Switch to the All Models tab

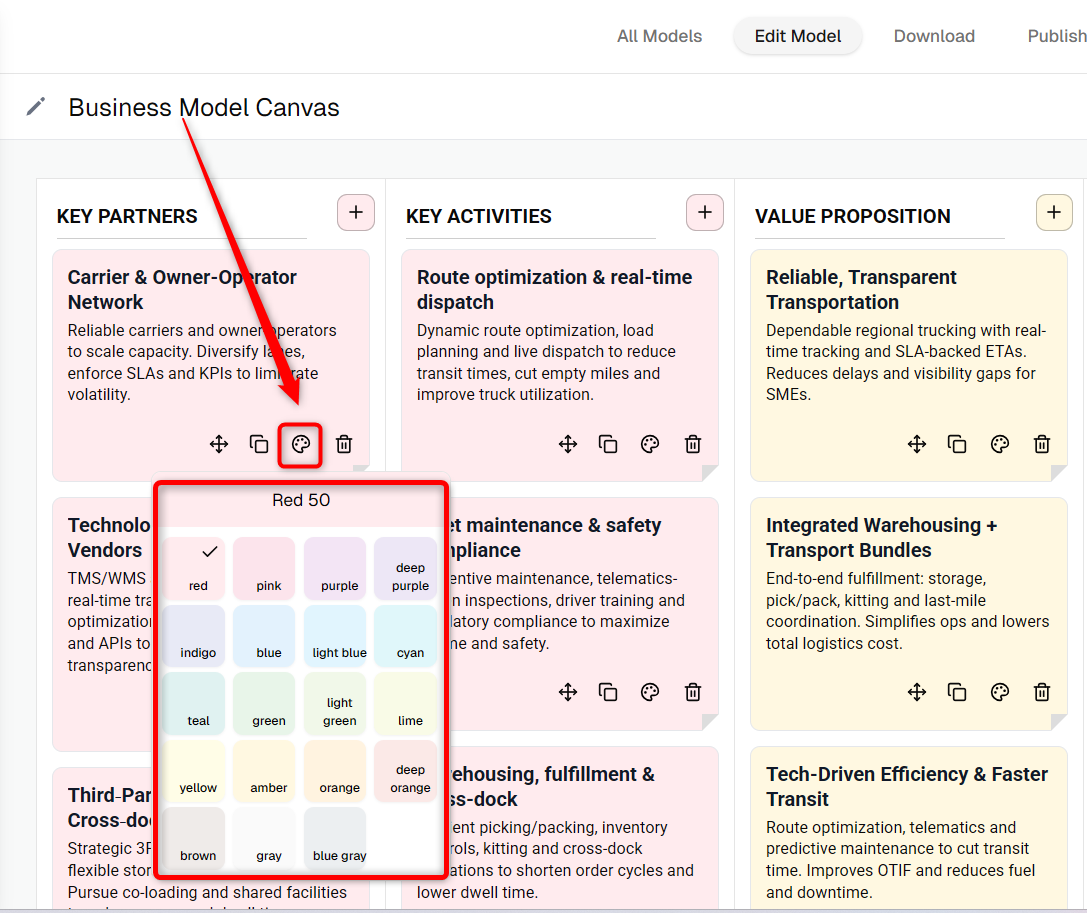pos(659,36)
